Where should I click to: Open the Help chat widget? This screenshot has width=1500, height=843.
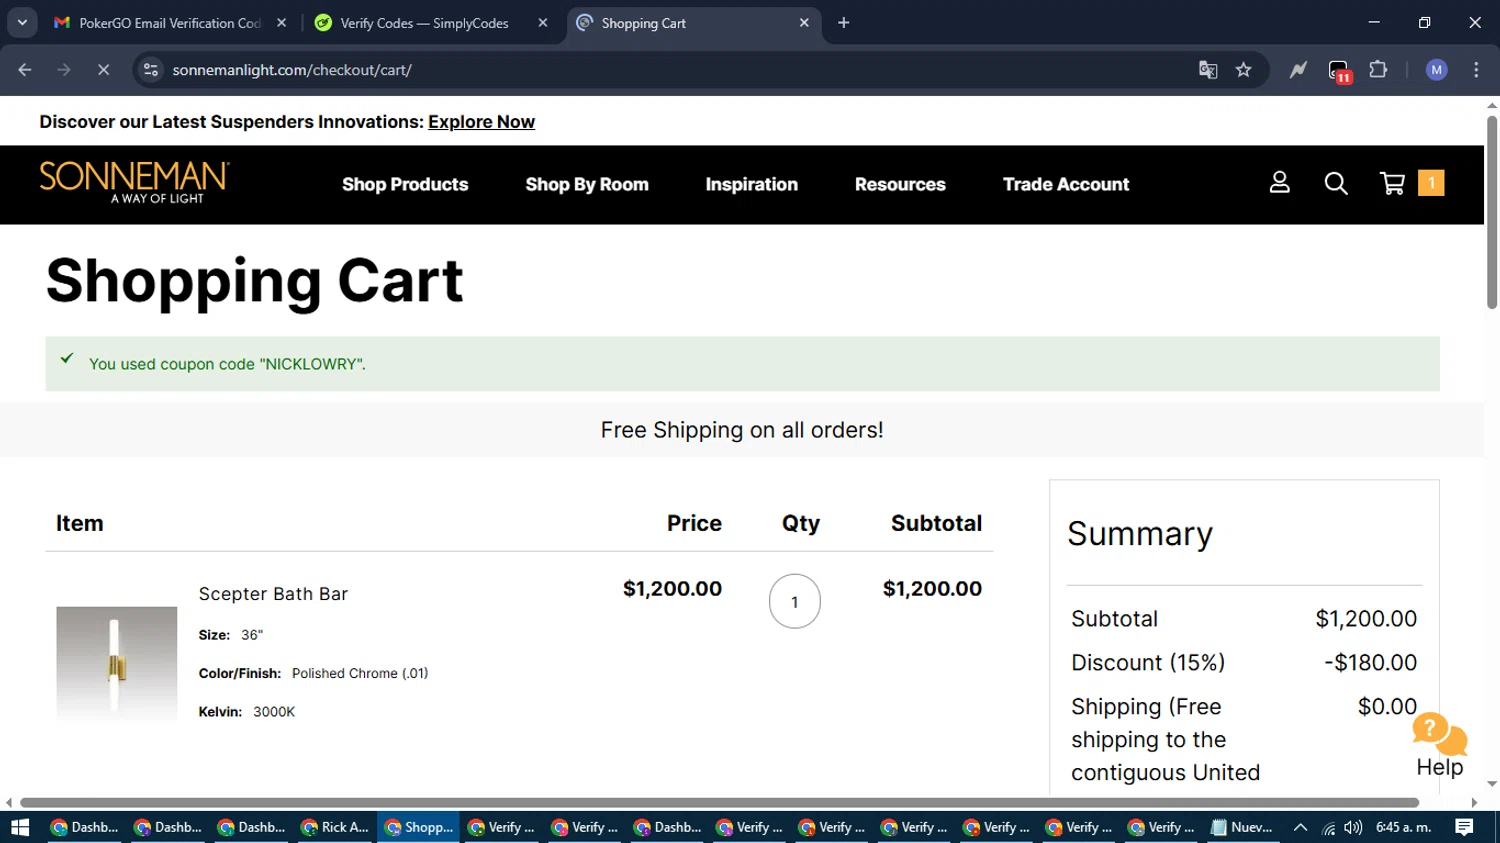(x=1440, y=746)
